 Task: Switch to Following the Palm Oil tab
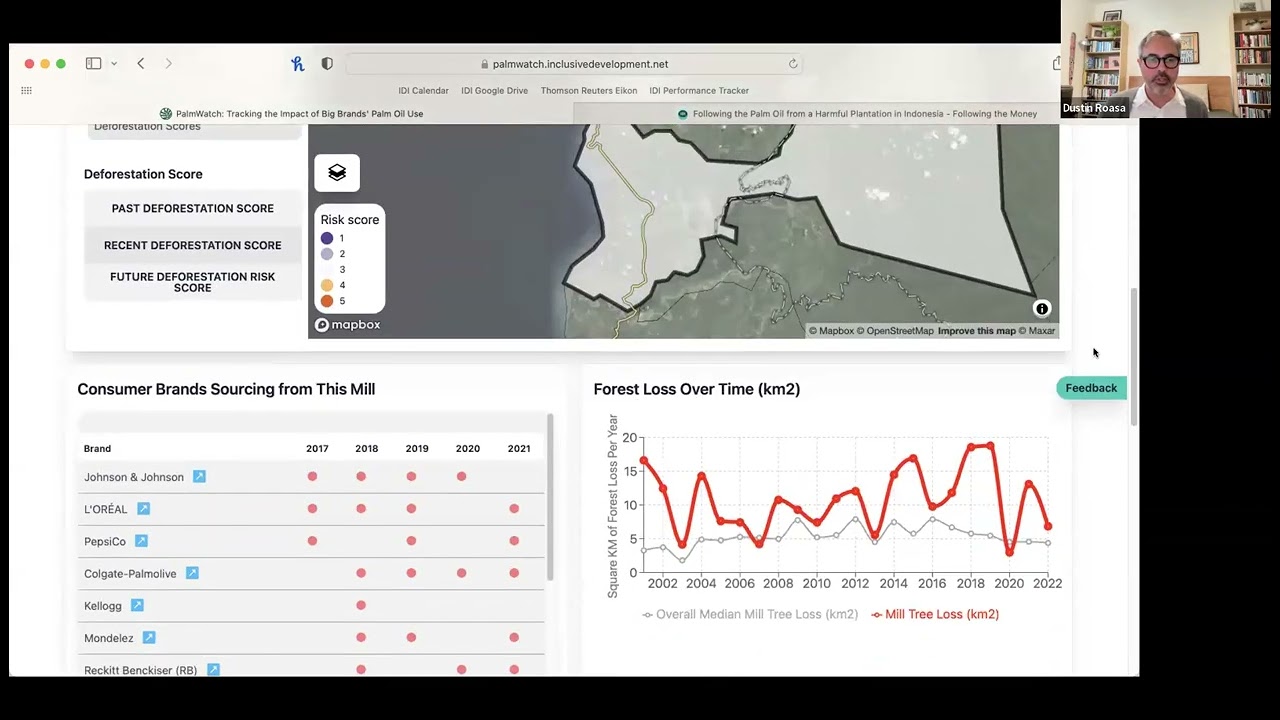(x=857, y=114)
